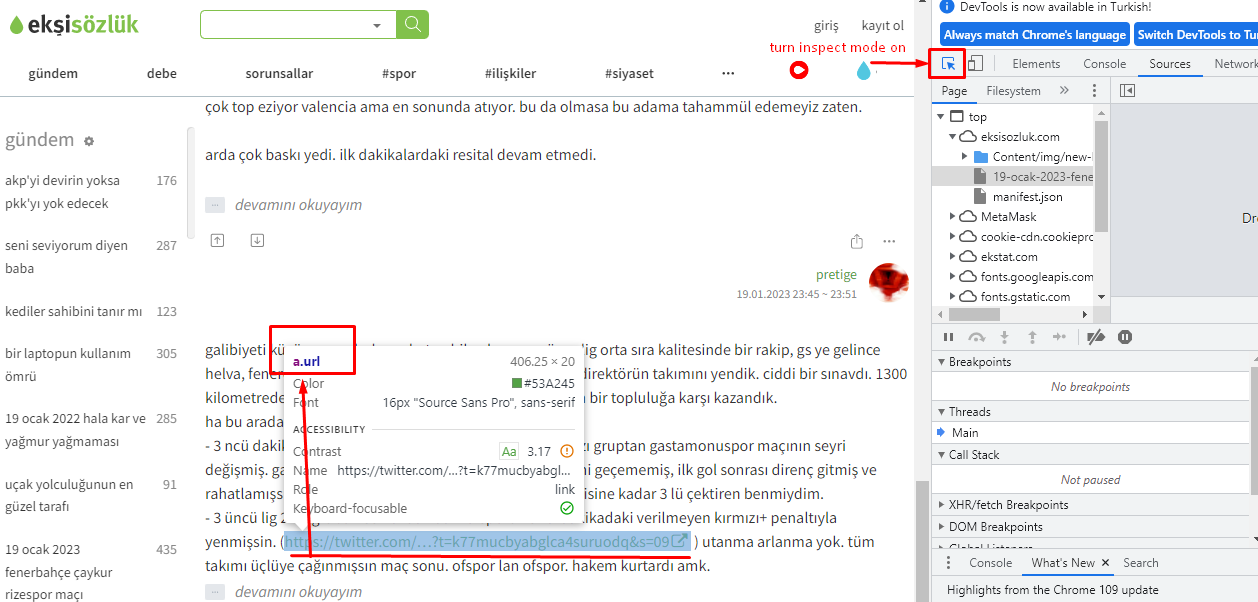
Task: Upvote the entry with the up arrow
Action: tap(217, 241)
